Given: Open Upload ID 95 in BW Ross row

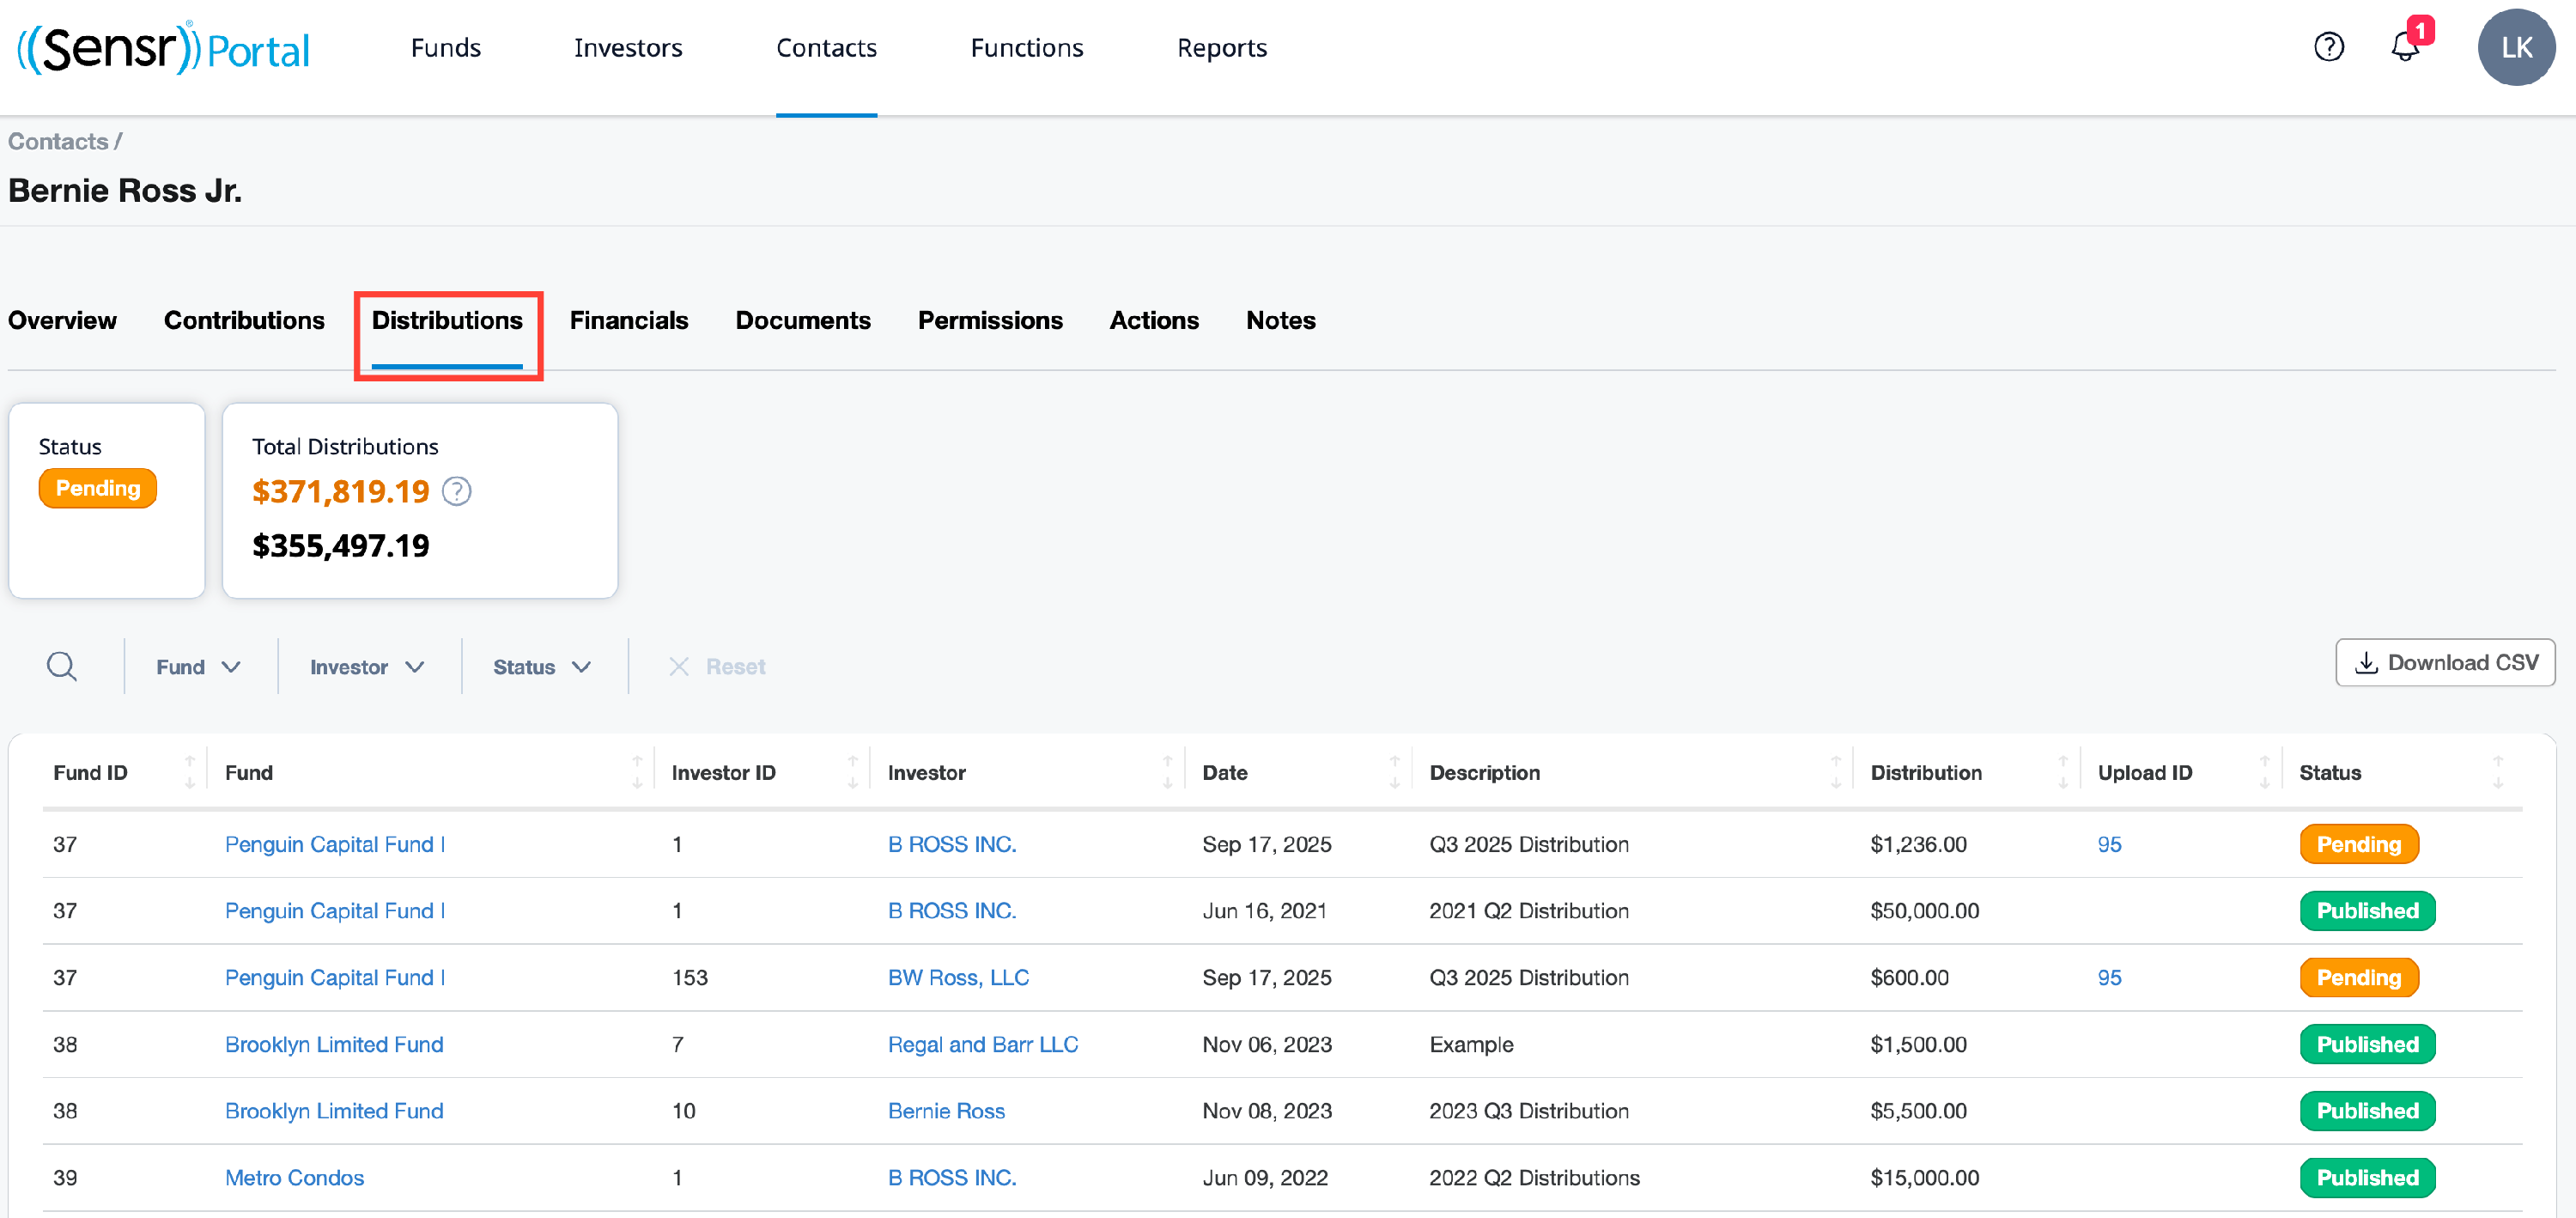Looking at the screenshot, I should click(x=2109, y=978).
